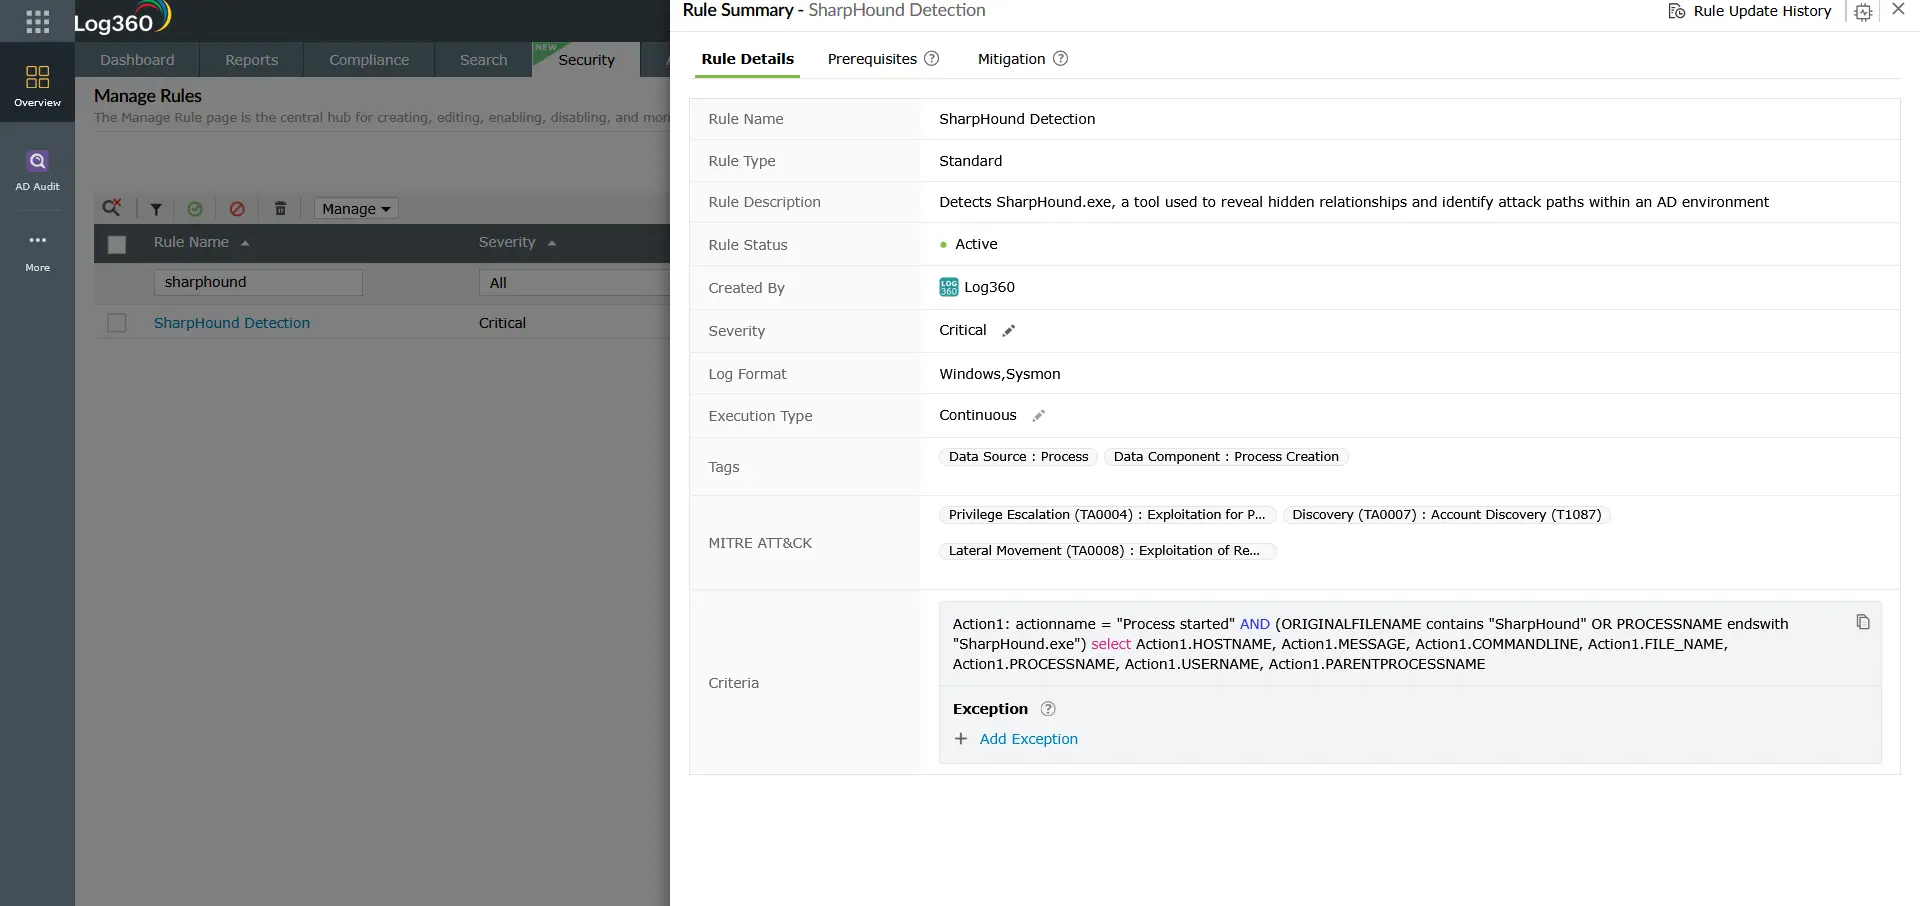Copy the rule criteria to clipboard
The image size is (1920, 906).
(1862, 622)
